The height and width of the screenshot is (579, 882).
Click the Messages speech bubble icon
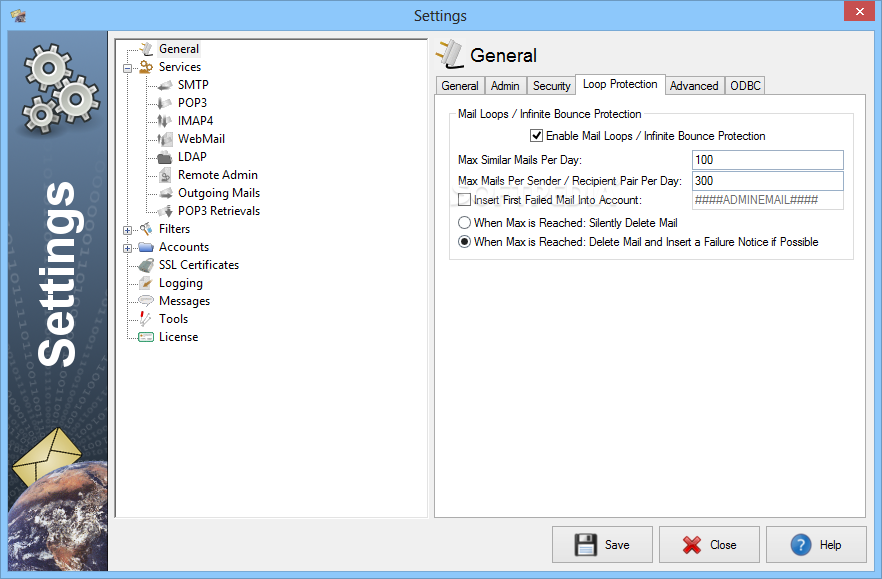[x=146, y=300]
